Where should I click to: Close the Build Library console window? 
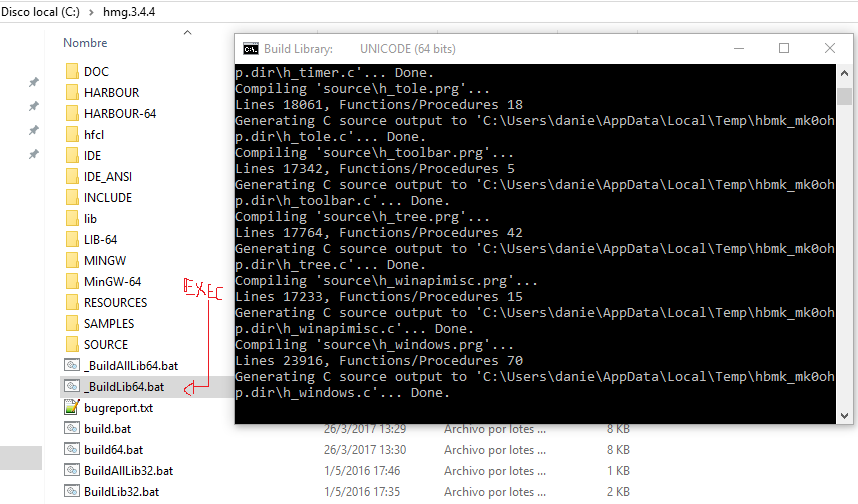click(x=830, y=48)
